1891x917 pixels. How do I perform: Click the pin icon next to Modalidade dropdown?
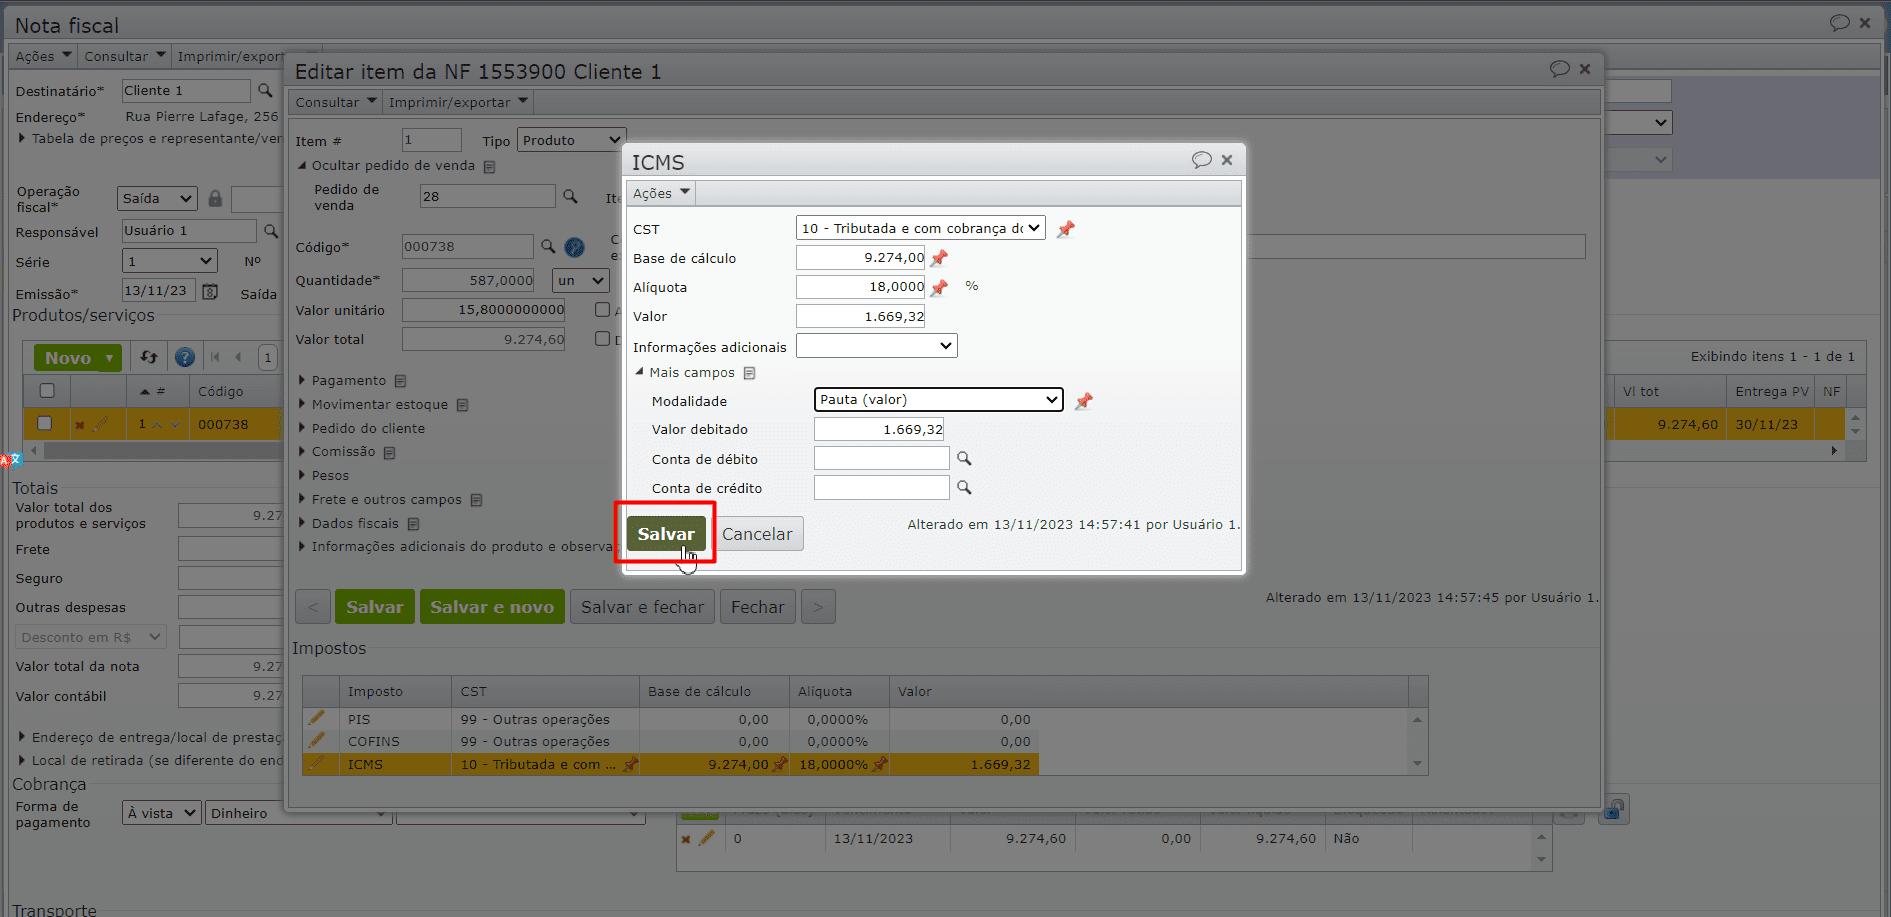coord(1084,401)
